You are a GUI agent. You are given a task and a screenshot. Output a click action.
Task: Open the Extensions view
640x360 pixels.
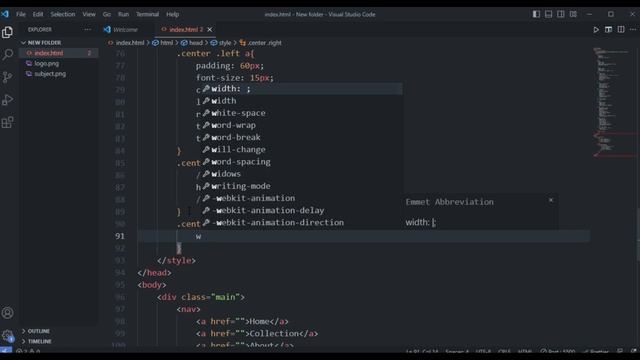7,122
